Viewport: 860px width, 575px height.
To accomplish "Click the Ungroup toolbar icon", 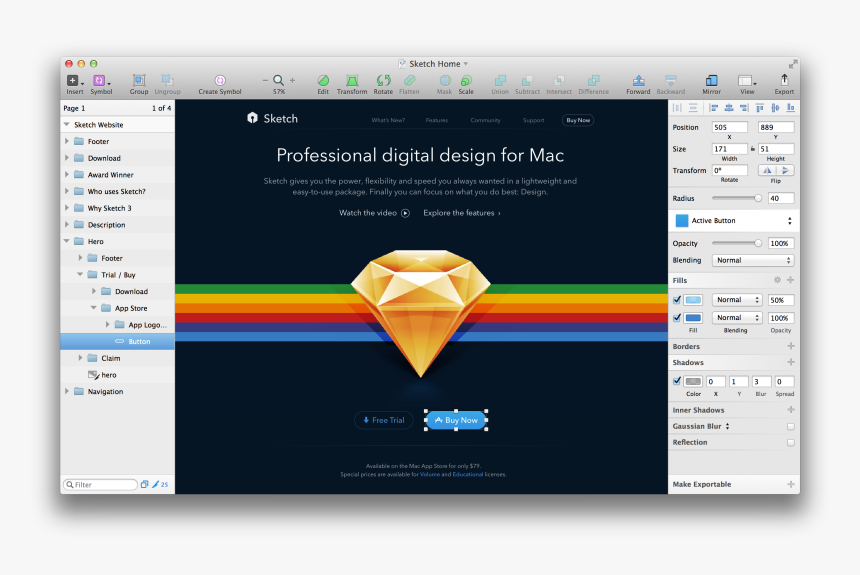I will pyautogui.click(x=167, y=81).
